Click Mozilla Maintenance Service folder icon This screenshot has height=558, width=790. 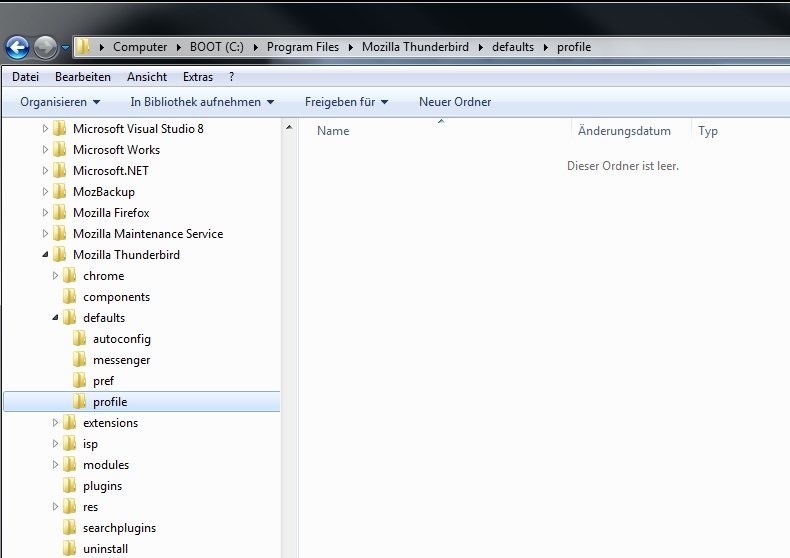59,234
